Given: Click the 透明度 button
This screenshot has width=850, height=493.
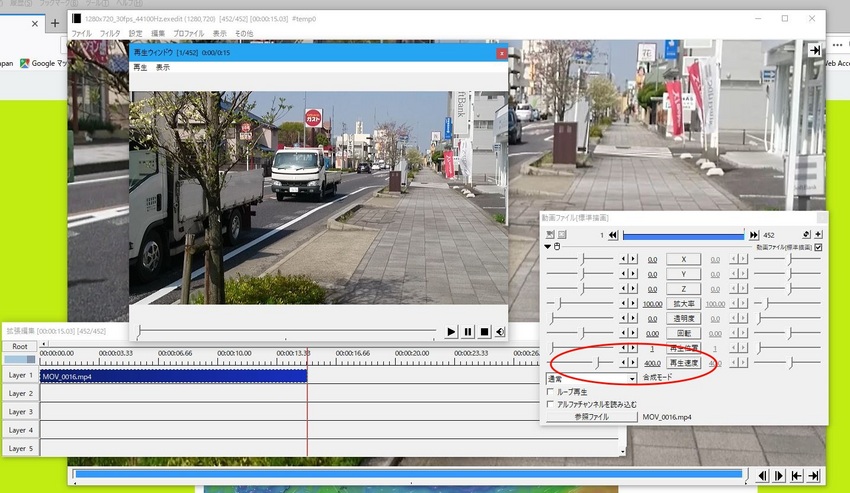Looking at the screenshot, I should pos(684,318).
